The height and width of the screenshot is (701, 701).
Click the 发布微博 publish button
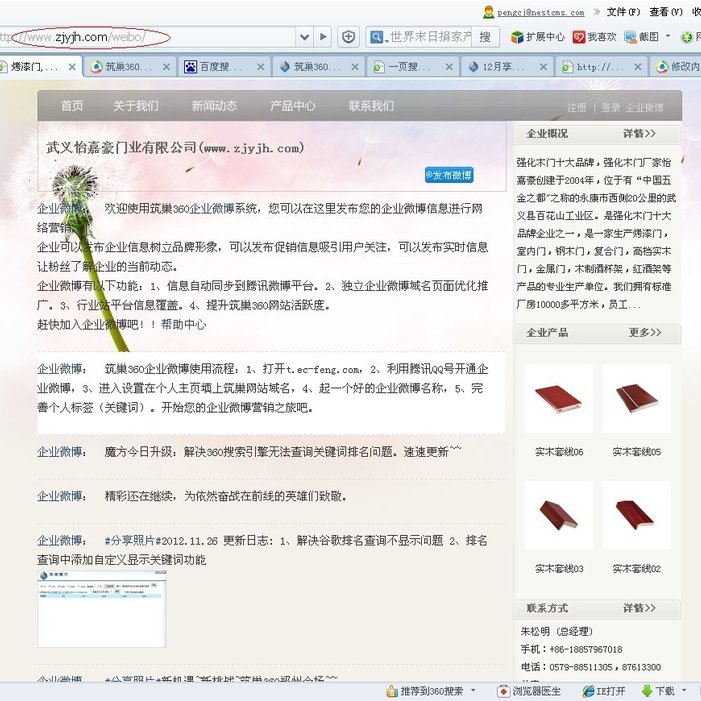449,175
